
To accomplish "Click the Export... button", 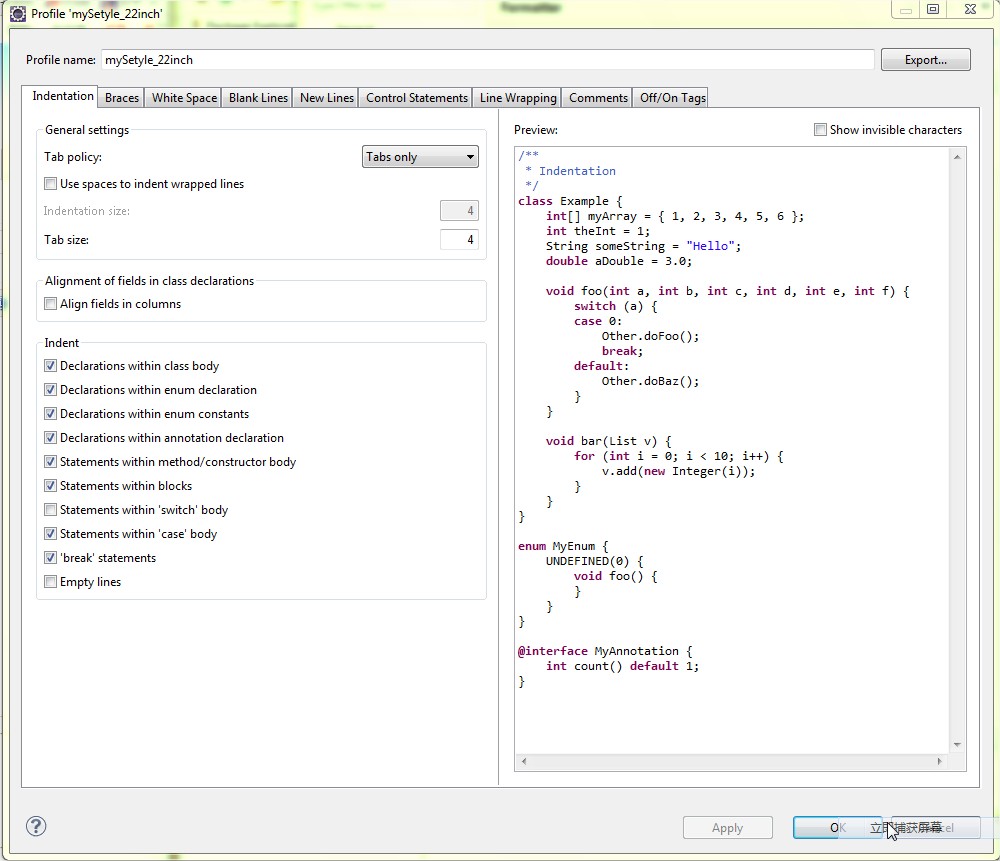I will click(x=925, y=60).
